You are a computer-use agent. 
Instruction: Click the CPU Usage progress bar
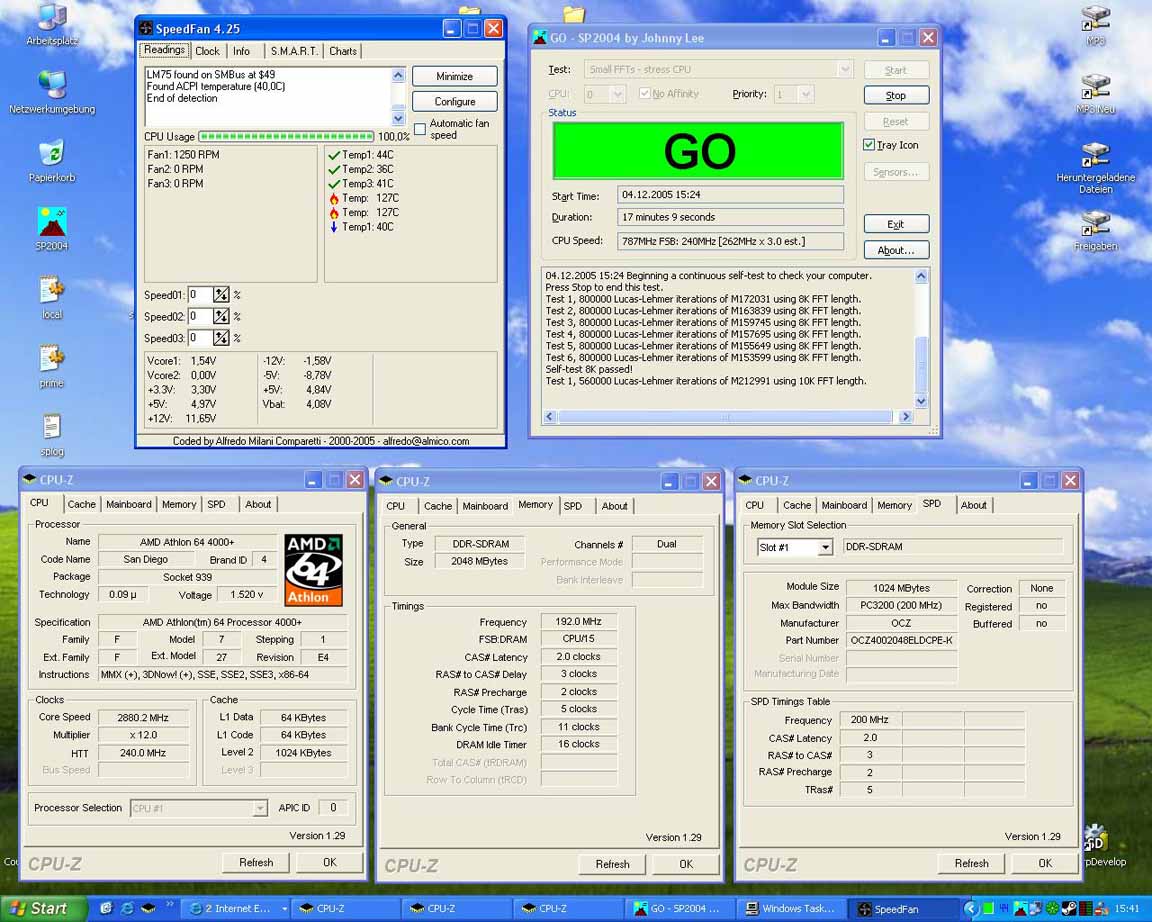(x=286, y=137)
